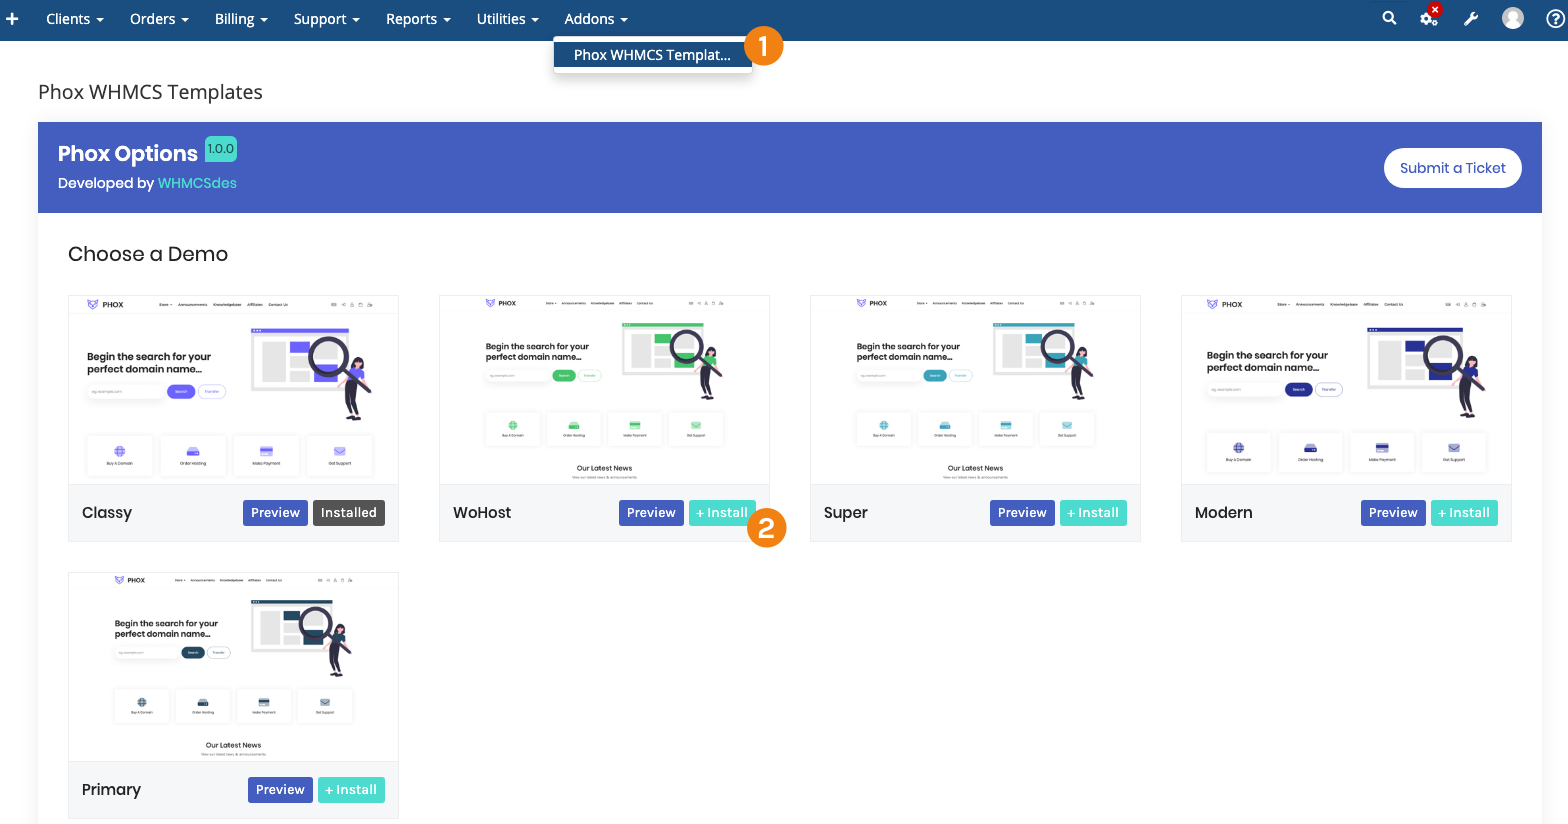This screenshot has width=1568, height=824.
Task: Follow the WHMCSdes developer link
Action: (197, 183)
